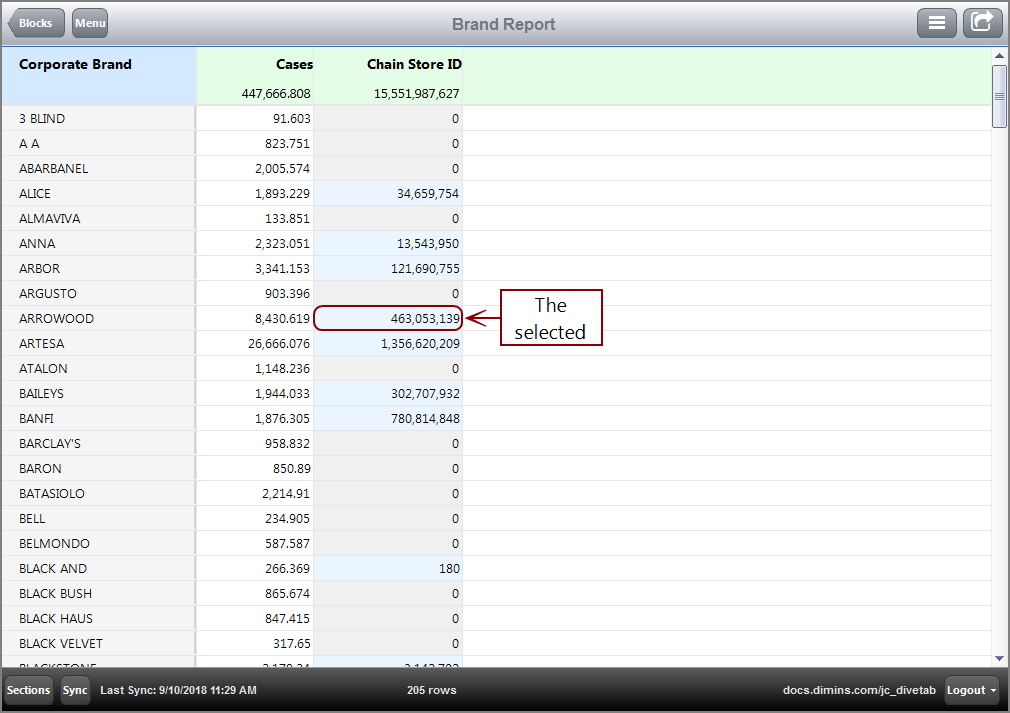Open the docs.dimins.com/jc_divetab link

click(858, 690)
